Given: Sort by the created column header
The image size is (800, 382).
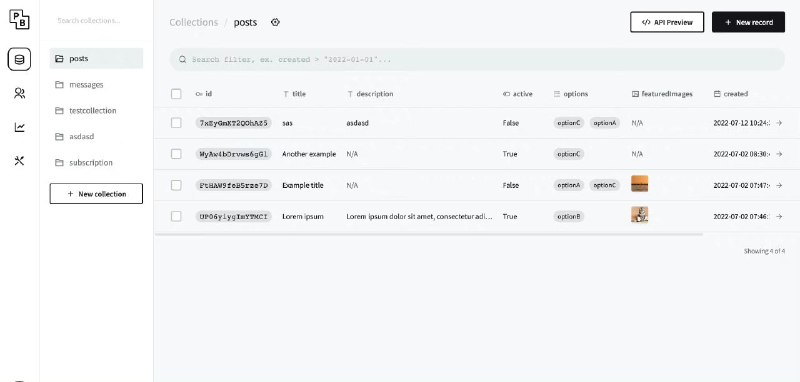Looking at the screenshot, I should [x=731, y=94].
